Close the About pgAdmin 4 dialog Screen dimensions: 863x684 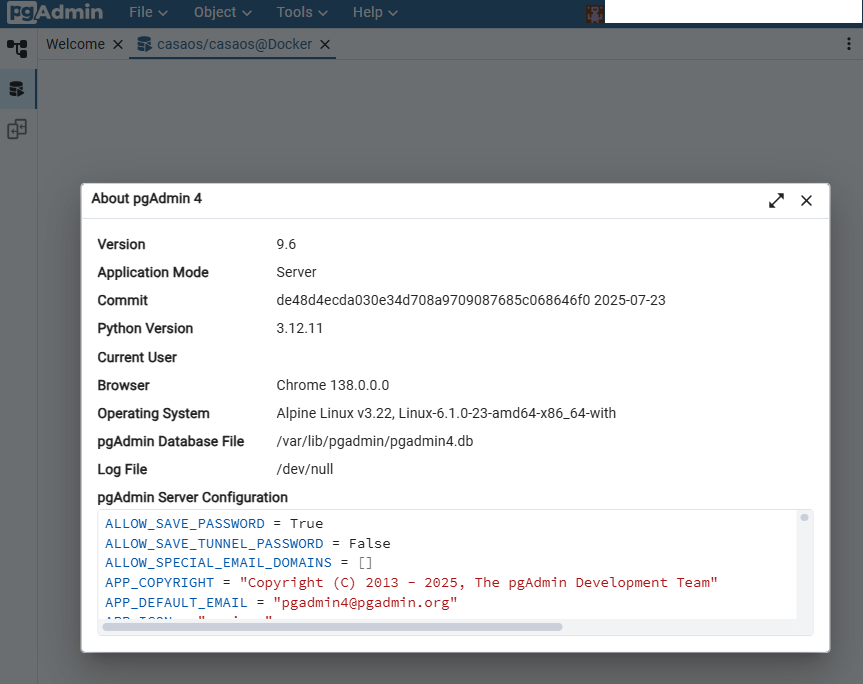pyautogui.click(x=806, y=201)
